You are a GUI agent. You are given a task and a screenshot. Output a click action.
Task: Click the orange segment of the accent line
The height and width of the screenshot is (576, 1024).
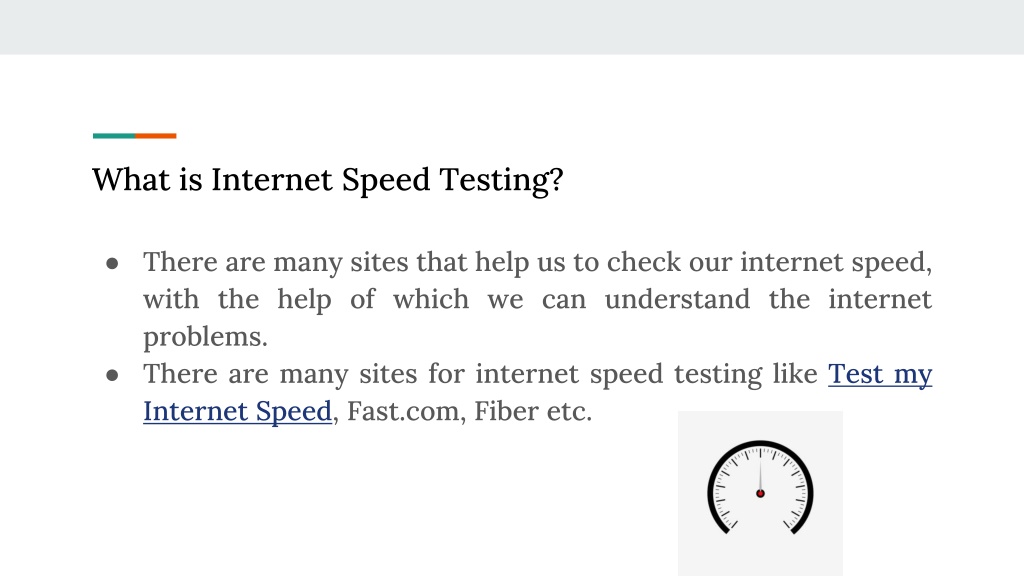coord(156,136)
